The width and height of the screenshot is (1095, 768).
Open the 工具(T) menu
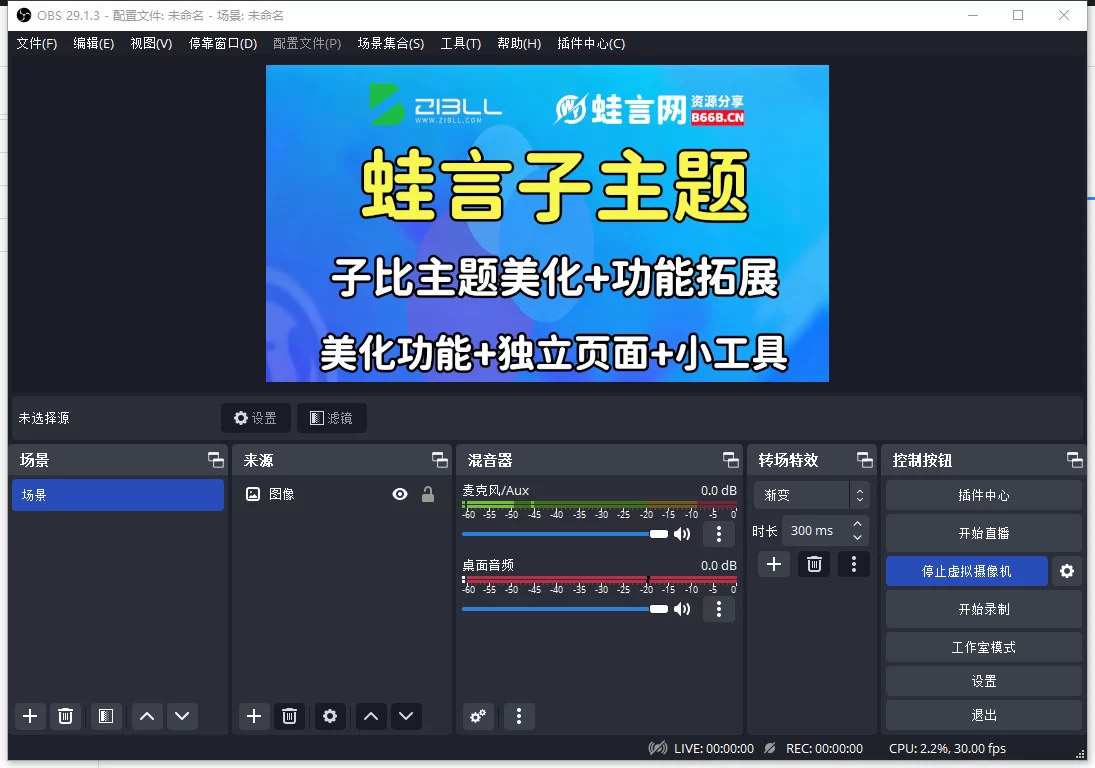pyautogui.click(x=461, y=43)
